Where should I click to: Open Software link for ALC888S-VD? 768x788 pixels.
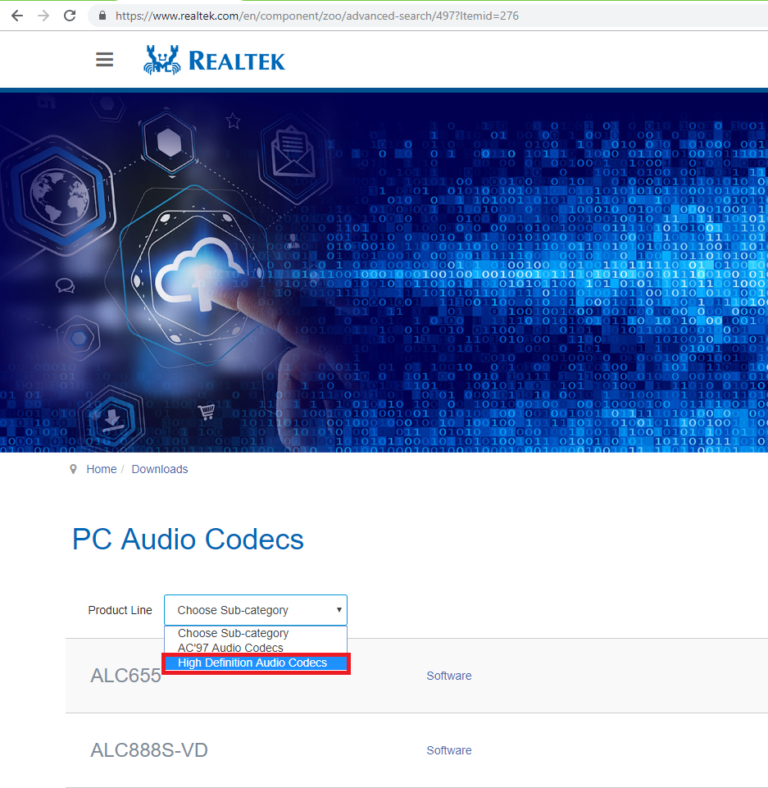pos(449,750)
